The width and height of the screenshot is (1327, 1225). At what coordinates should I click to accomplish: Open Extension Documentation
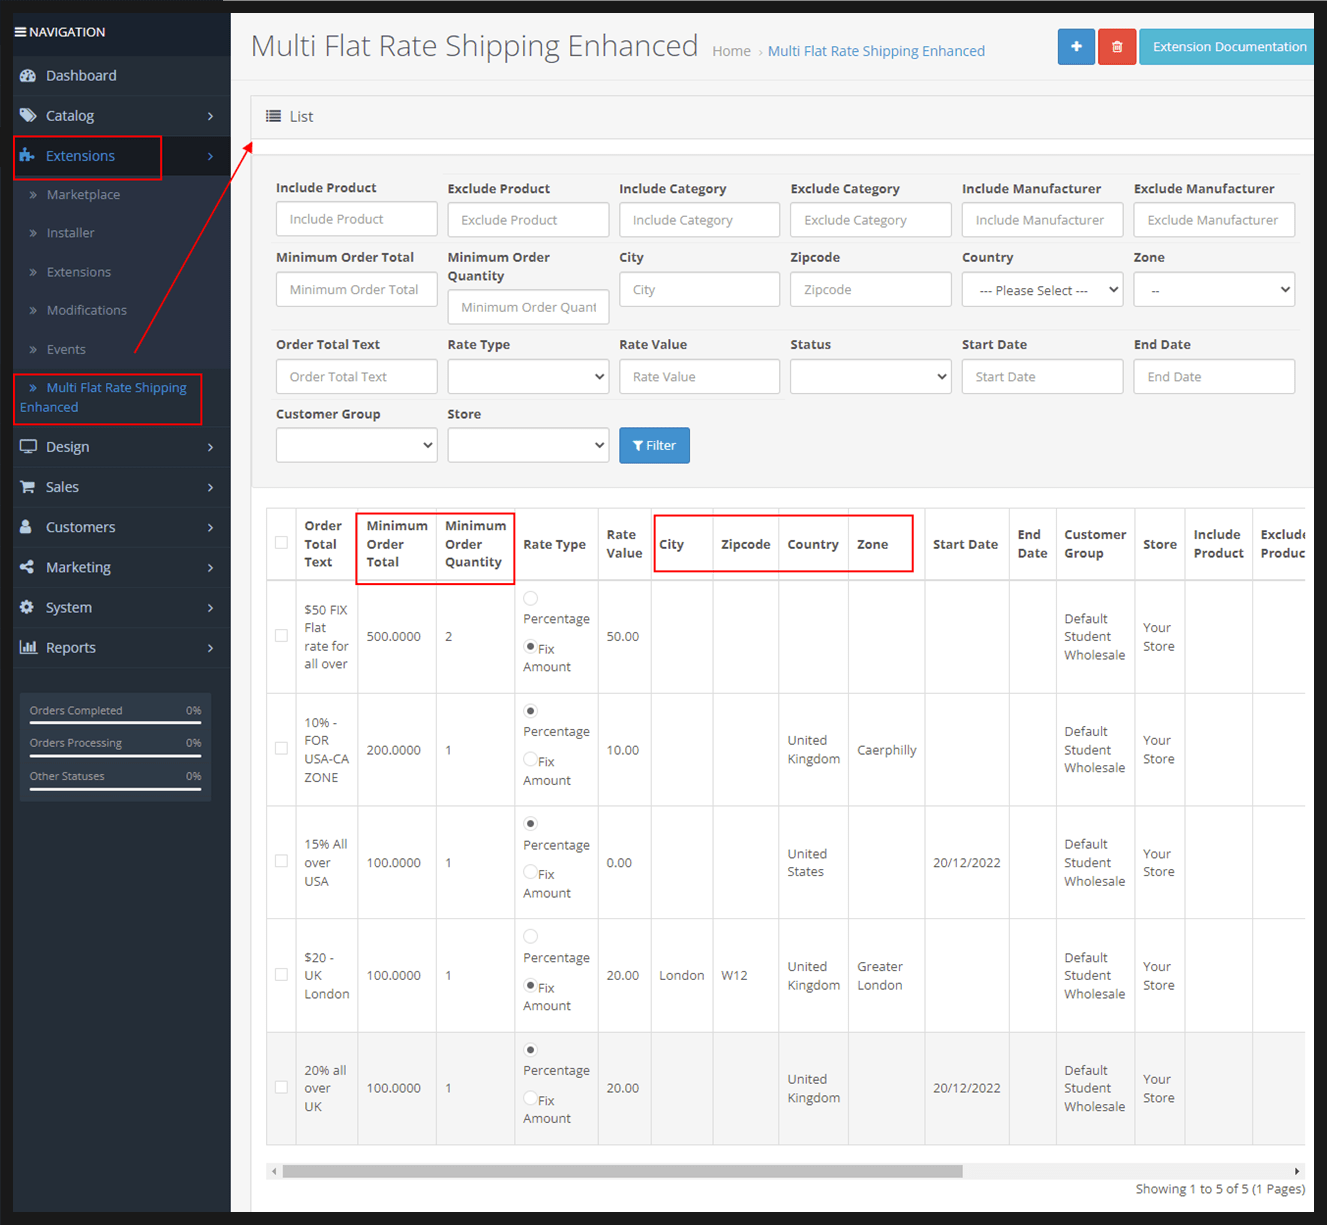pos(1226,46)
